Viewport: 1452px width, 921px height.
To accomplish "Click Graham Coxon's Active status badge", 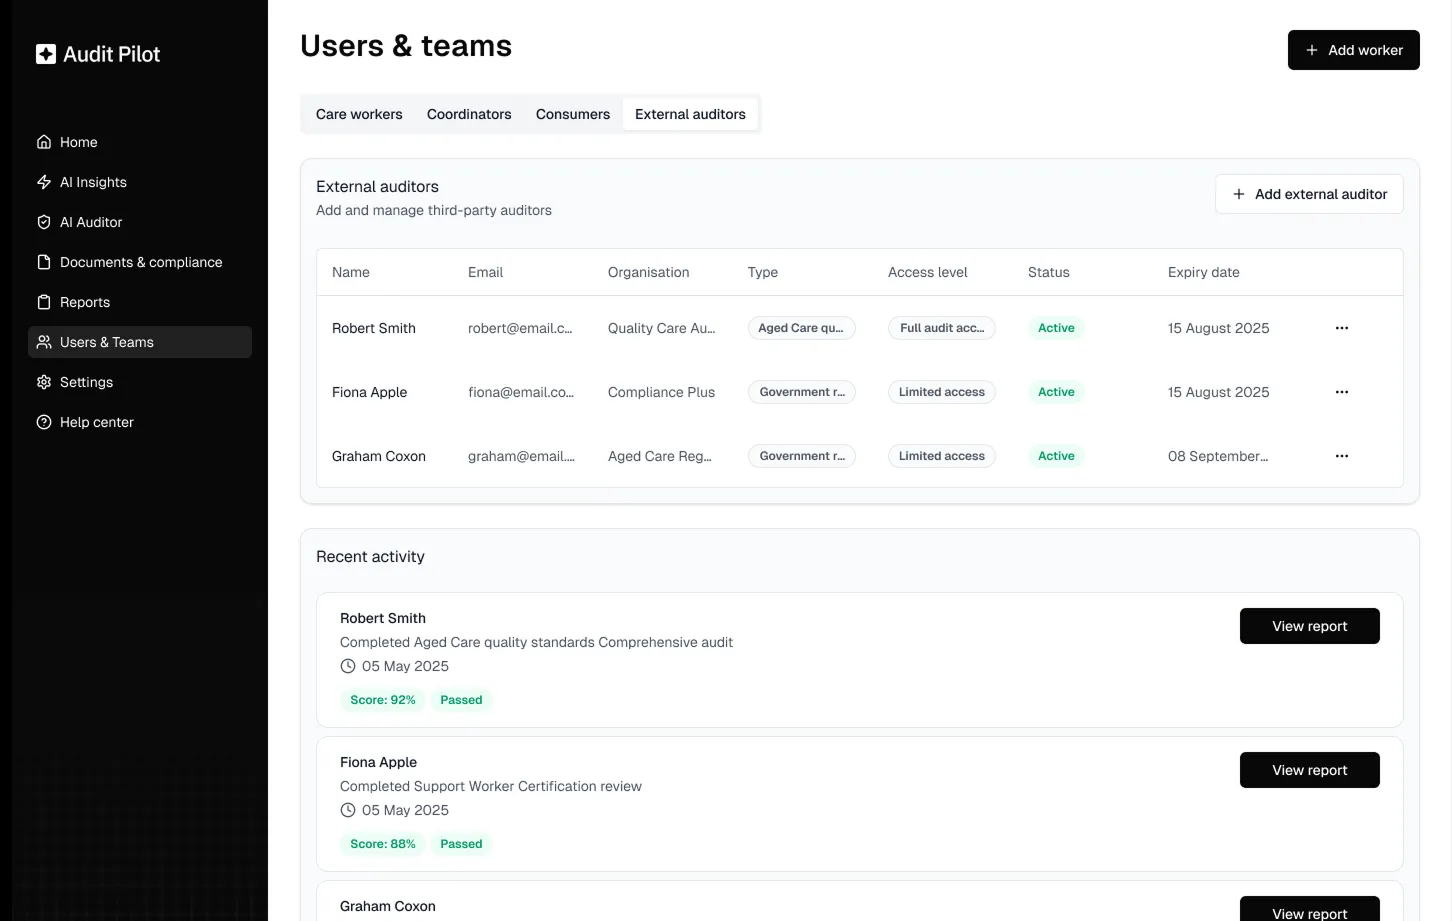I will [1056, 456].
